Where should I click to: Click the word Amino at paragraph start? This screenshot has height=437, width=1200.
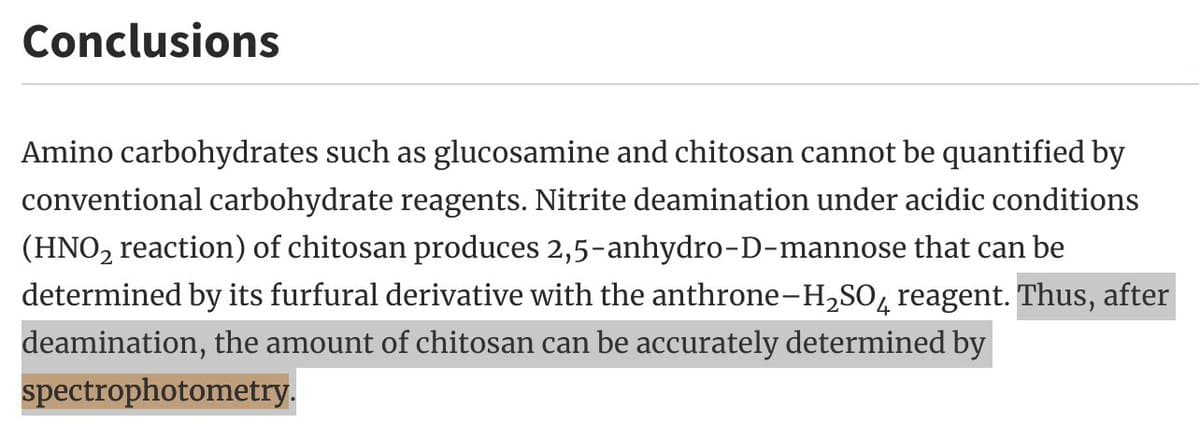[x=59, y=154]
